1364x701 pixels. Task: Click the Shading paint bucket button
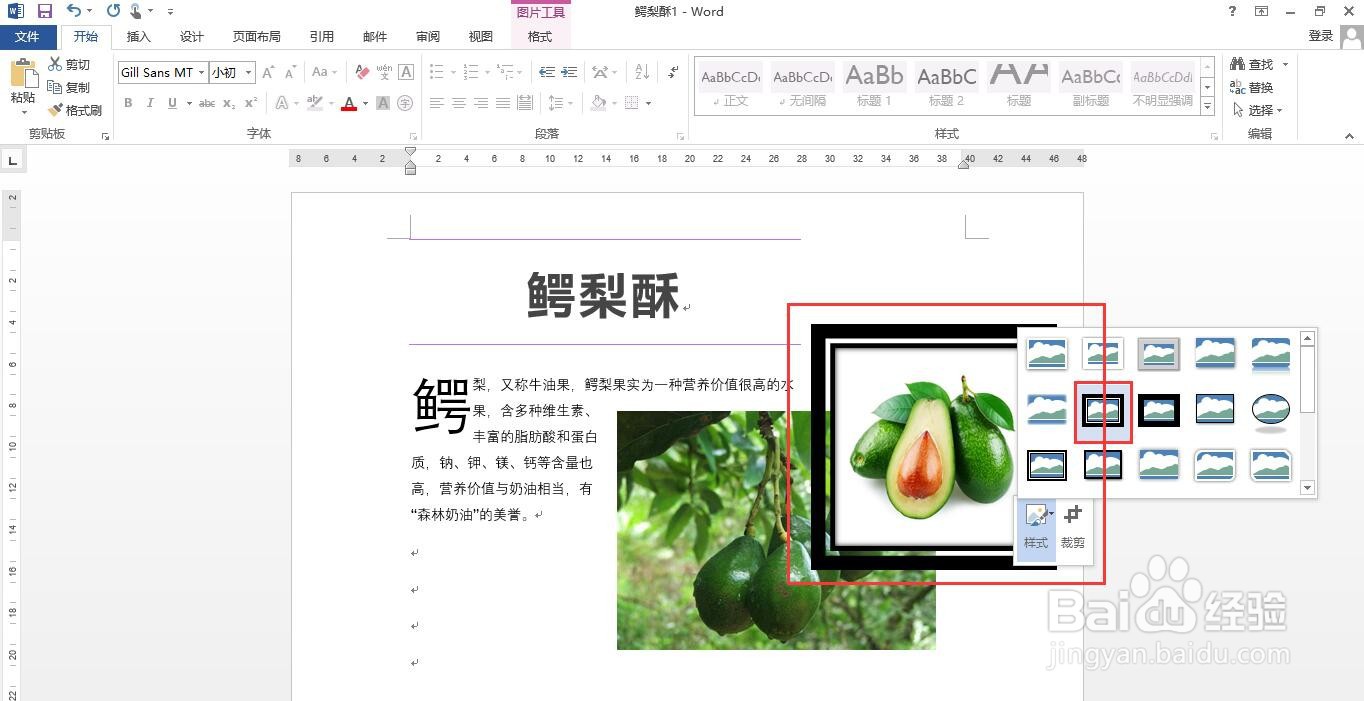tap(598, 103)
